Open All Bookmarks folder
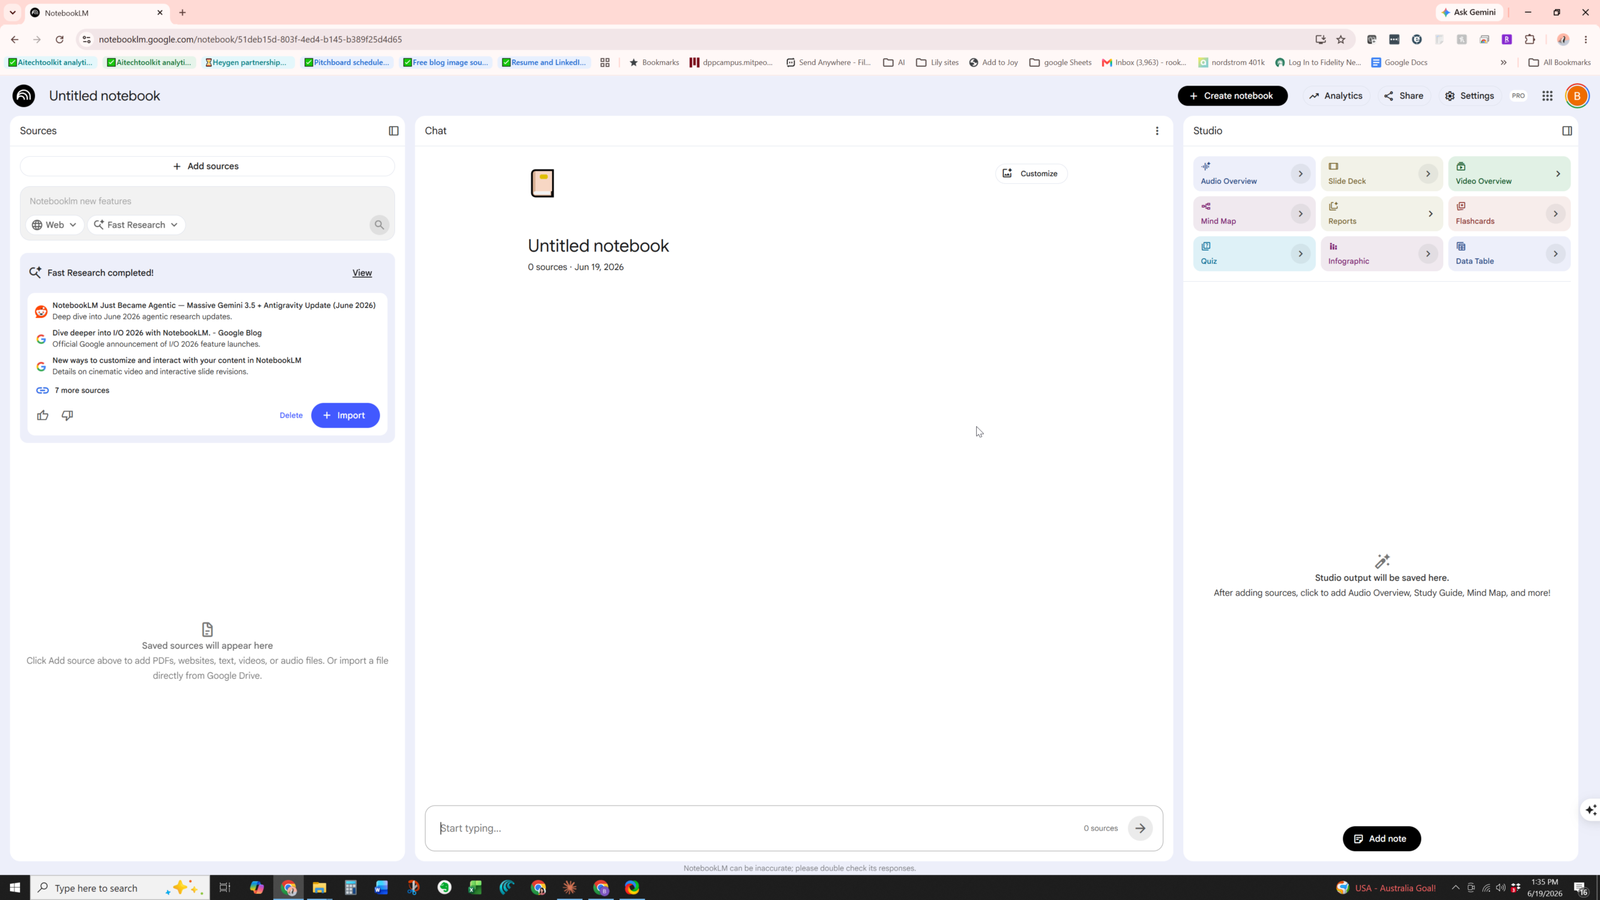The image size is (1600, 900). [x=1559, y=62]
